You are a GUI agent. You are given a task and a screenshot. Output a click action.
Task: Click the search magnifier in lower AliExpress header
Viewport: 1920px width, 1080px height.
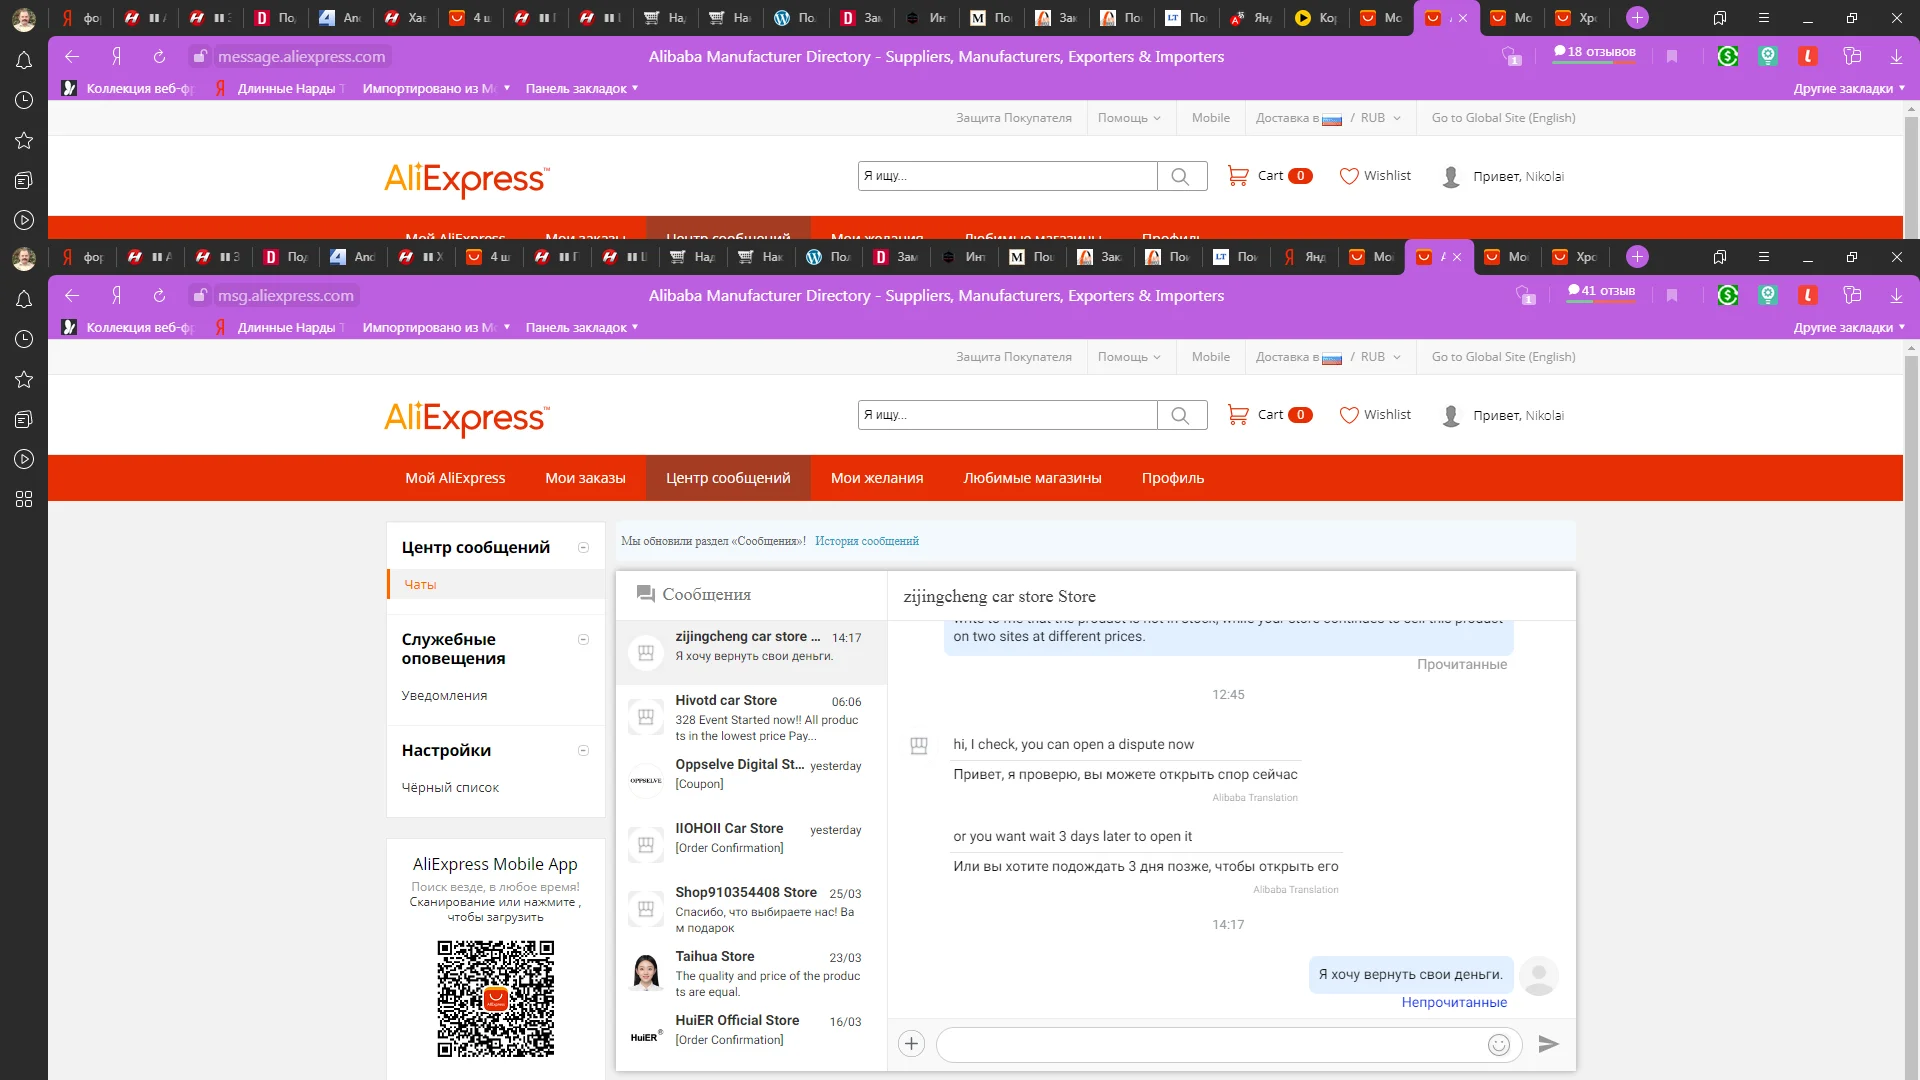(1180, 415)
